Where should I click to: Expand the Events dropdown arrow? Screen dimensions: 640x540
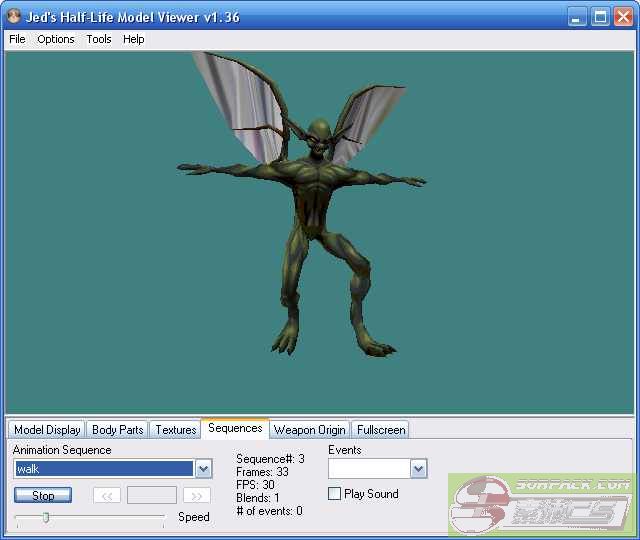coord(418,469)
